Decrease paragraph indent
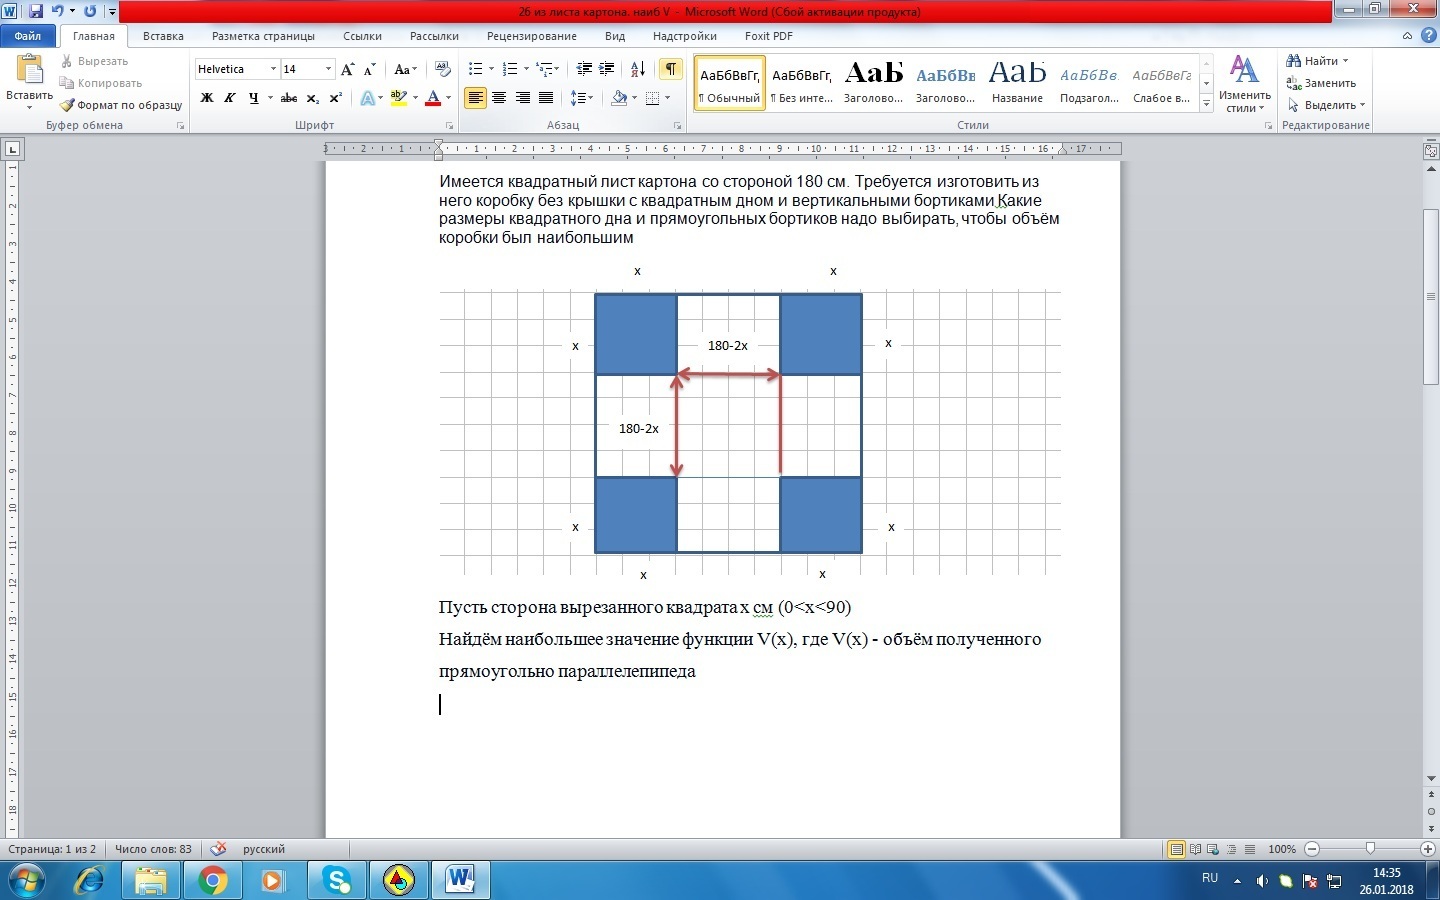 (x=584, y=69)
